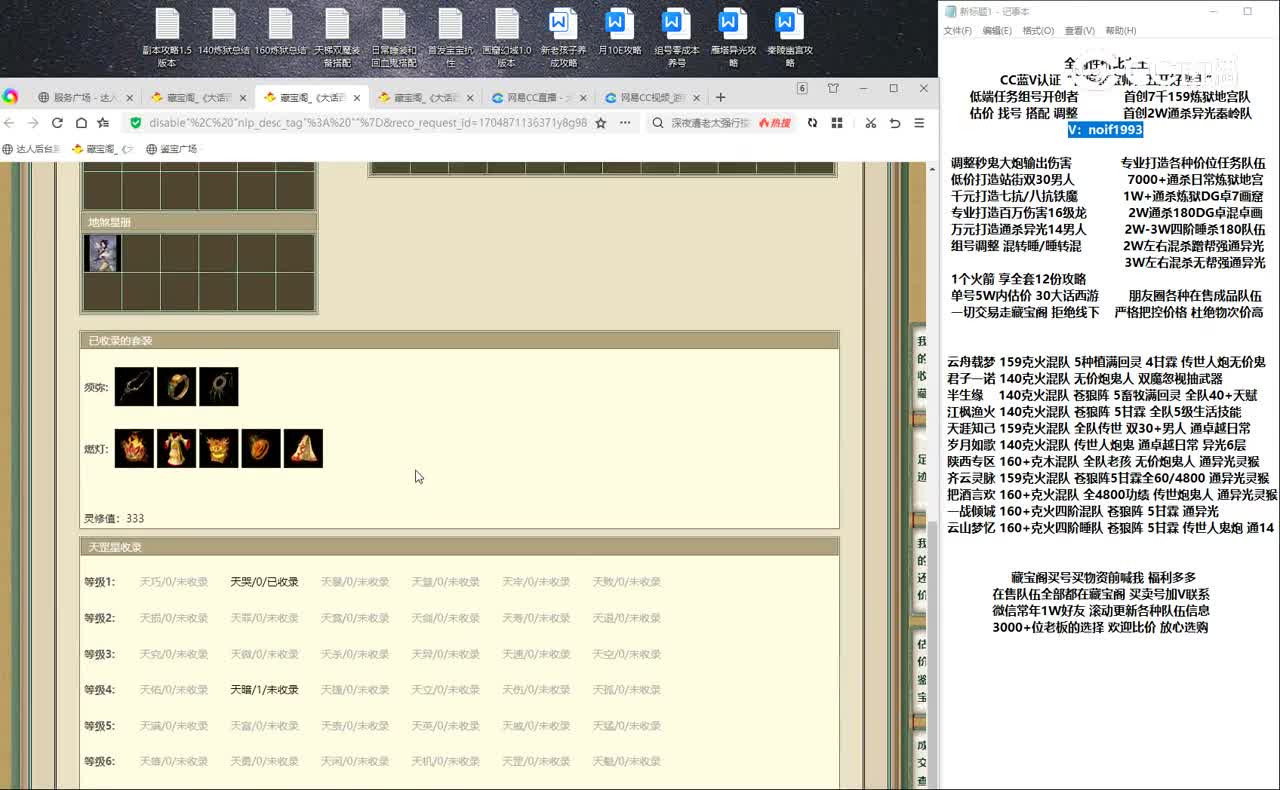Open the 新老孩子养成攻略 document

pos(564,38)
